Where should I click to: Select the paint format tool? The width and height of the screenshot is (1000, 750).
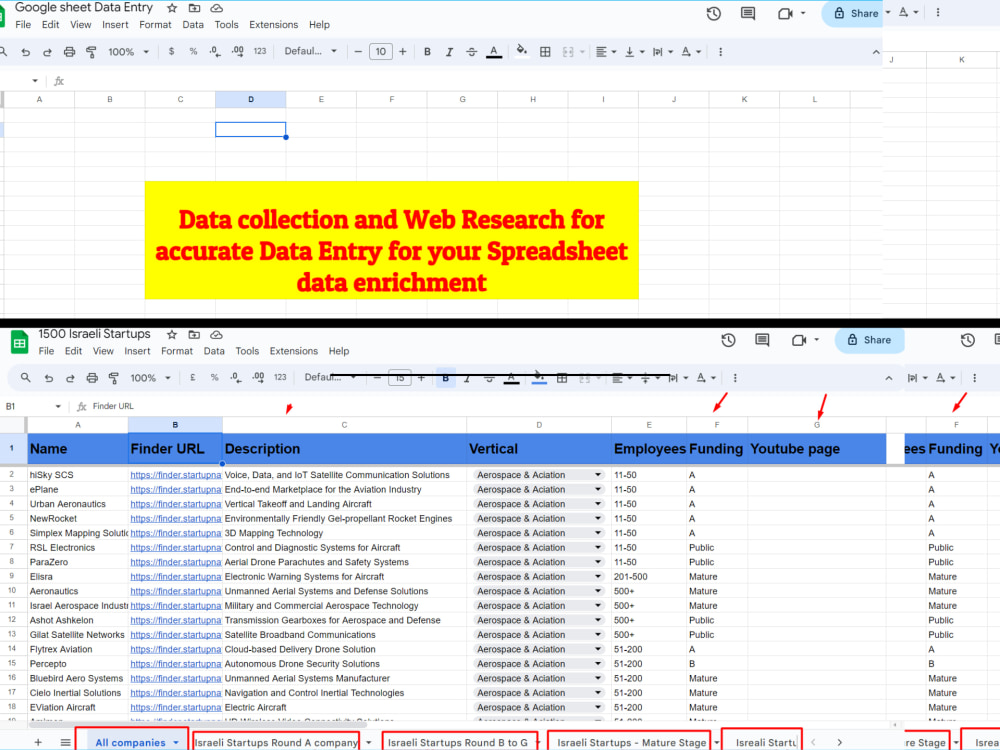[112, 377]
